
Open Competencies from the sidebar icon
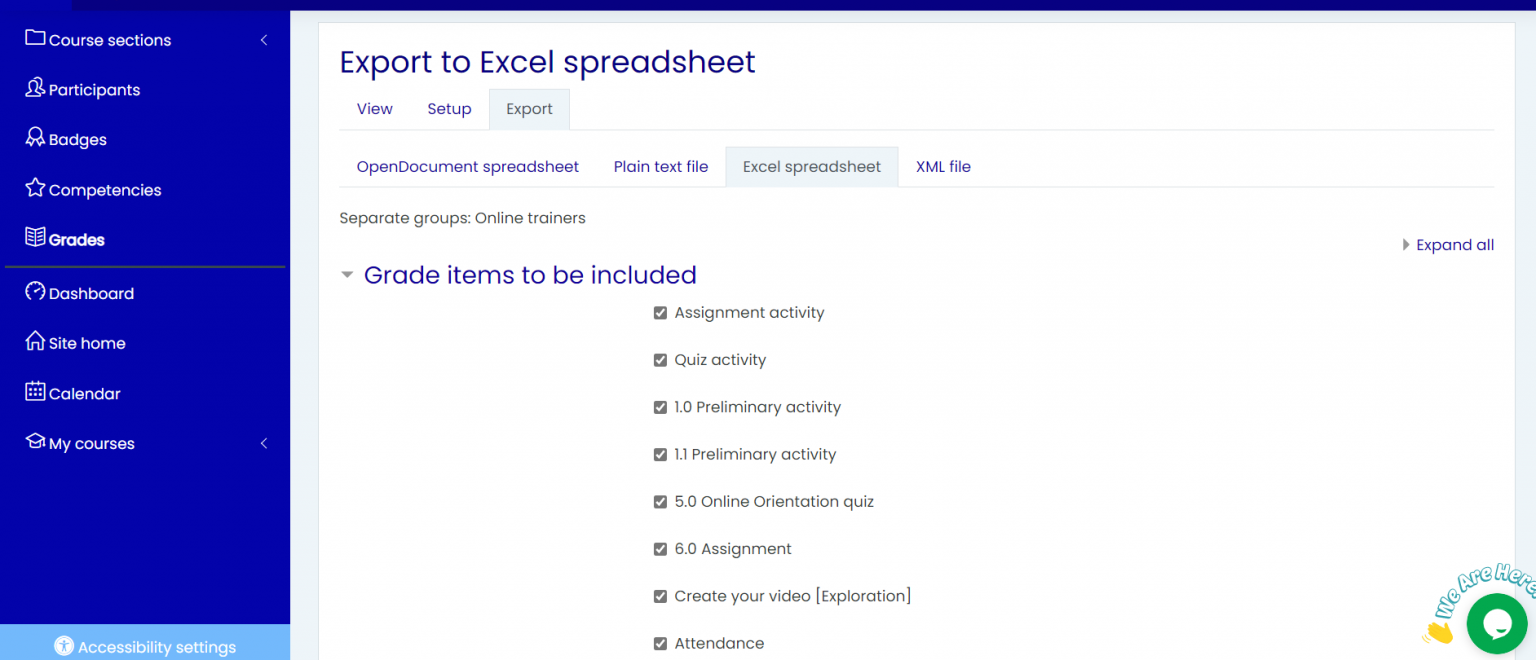(x=33, y=189)
